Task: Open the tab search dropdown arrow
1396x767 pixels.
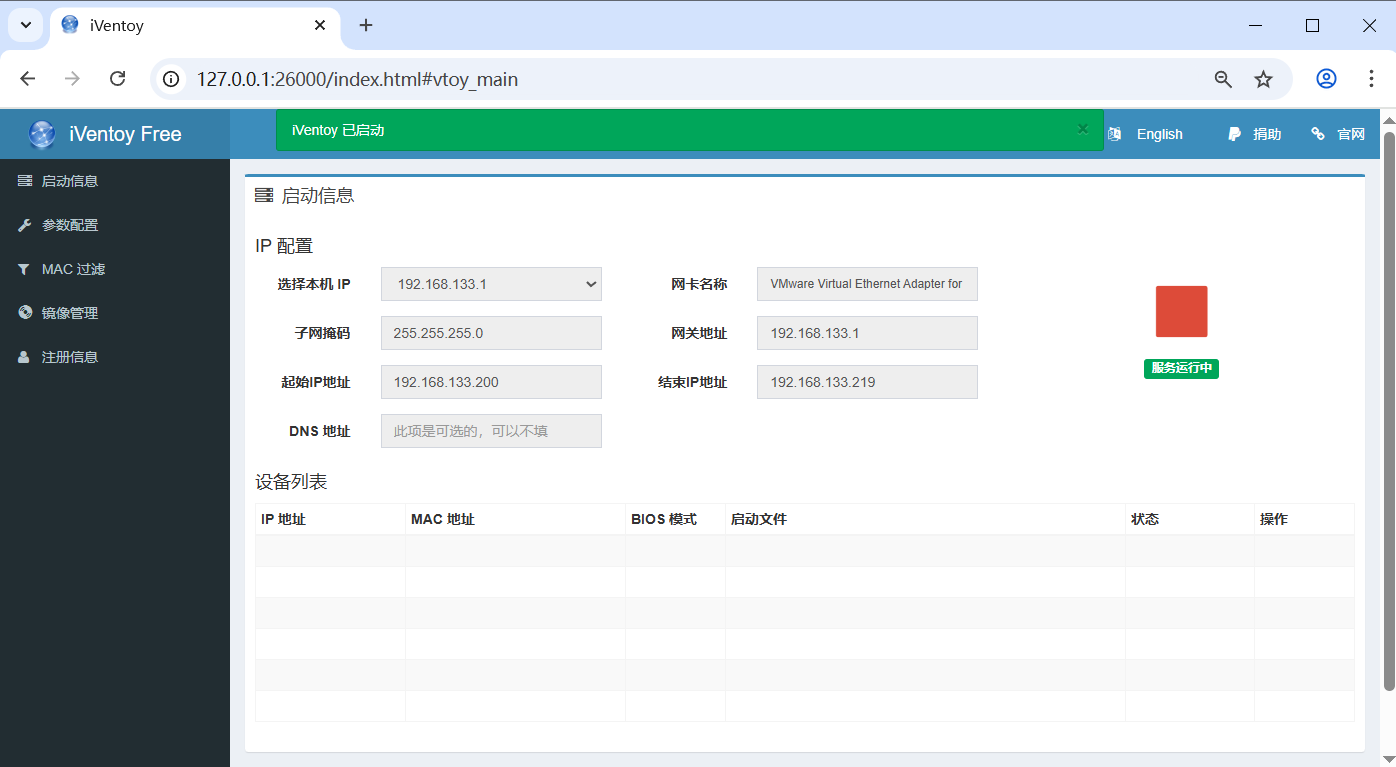Action: coord(25,25)
